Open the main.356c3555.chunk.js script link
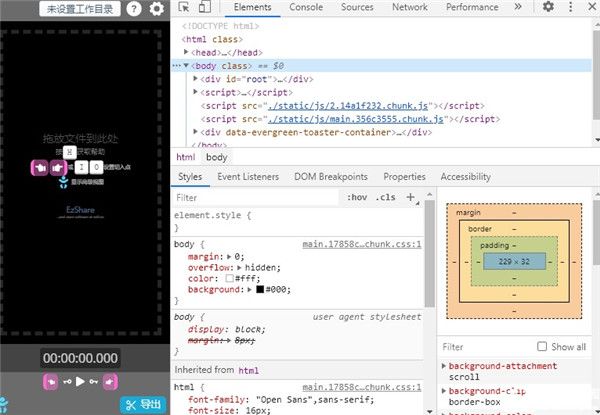This screenshot has width=600, height=415. pos(356,119)
